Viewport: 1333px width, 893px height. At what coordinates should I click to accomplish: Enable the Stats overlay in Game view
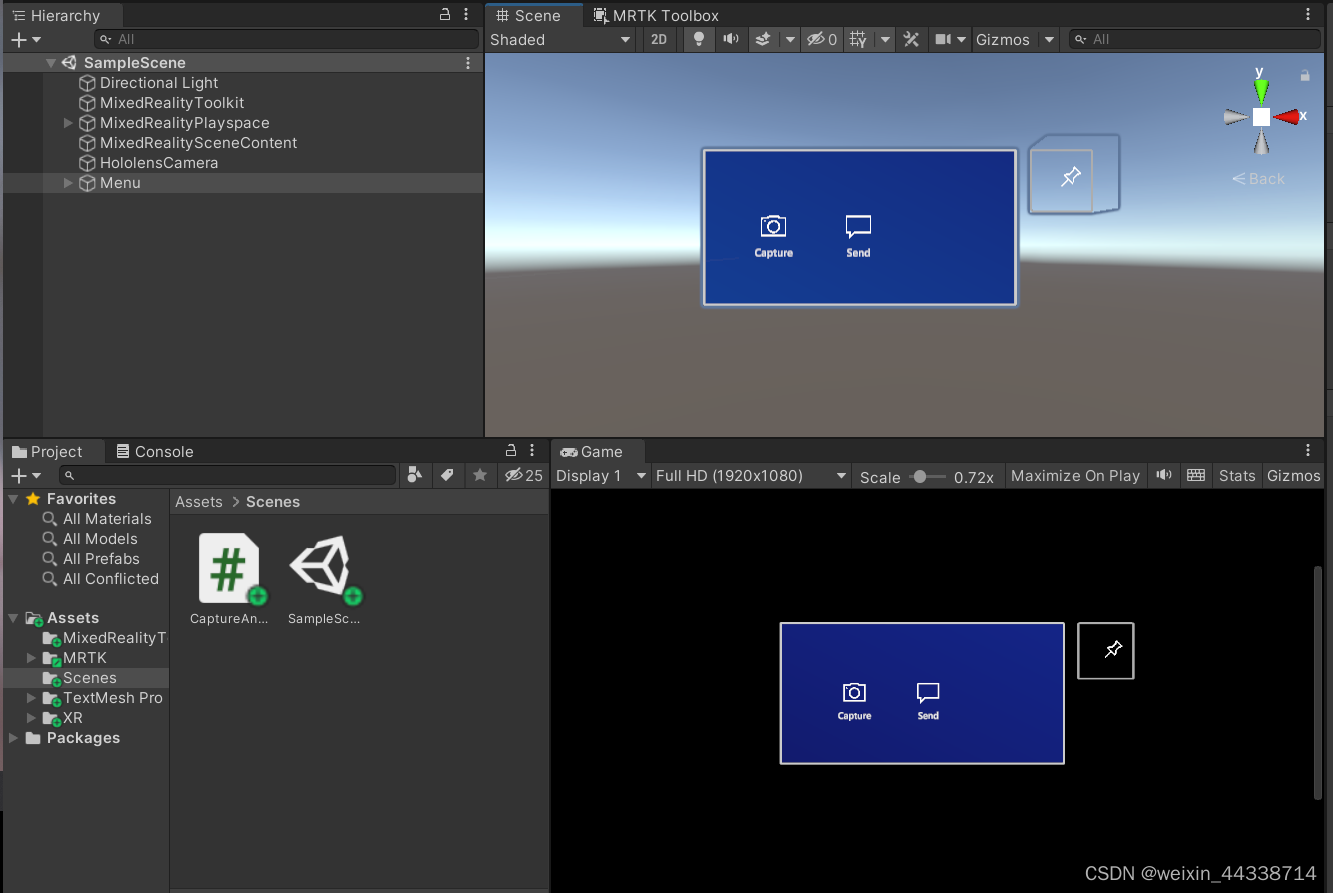(x=1237, y=475)
